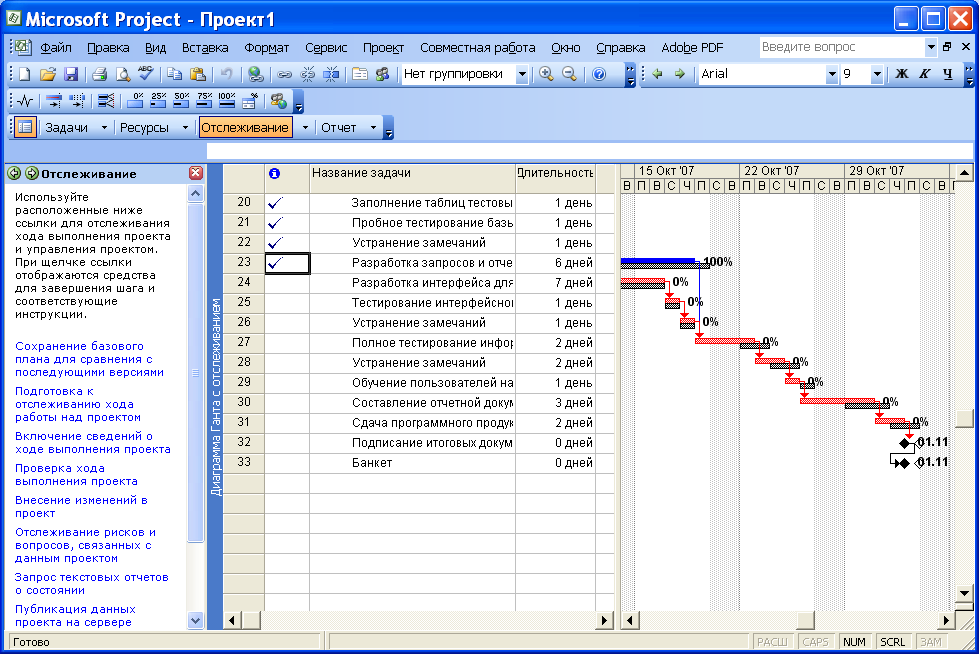Open the update tasks icon

coord(250,101)
